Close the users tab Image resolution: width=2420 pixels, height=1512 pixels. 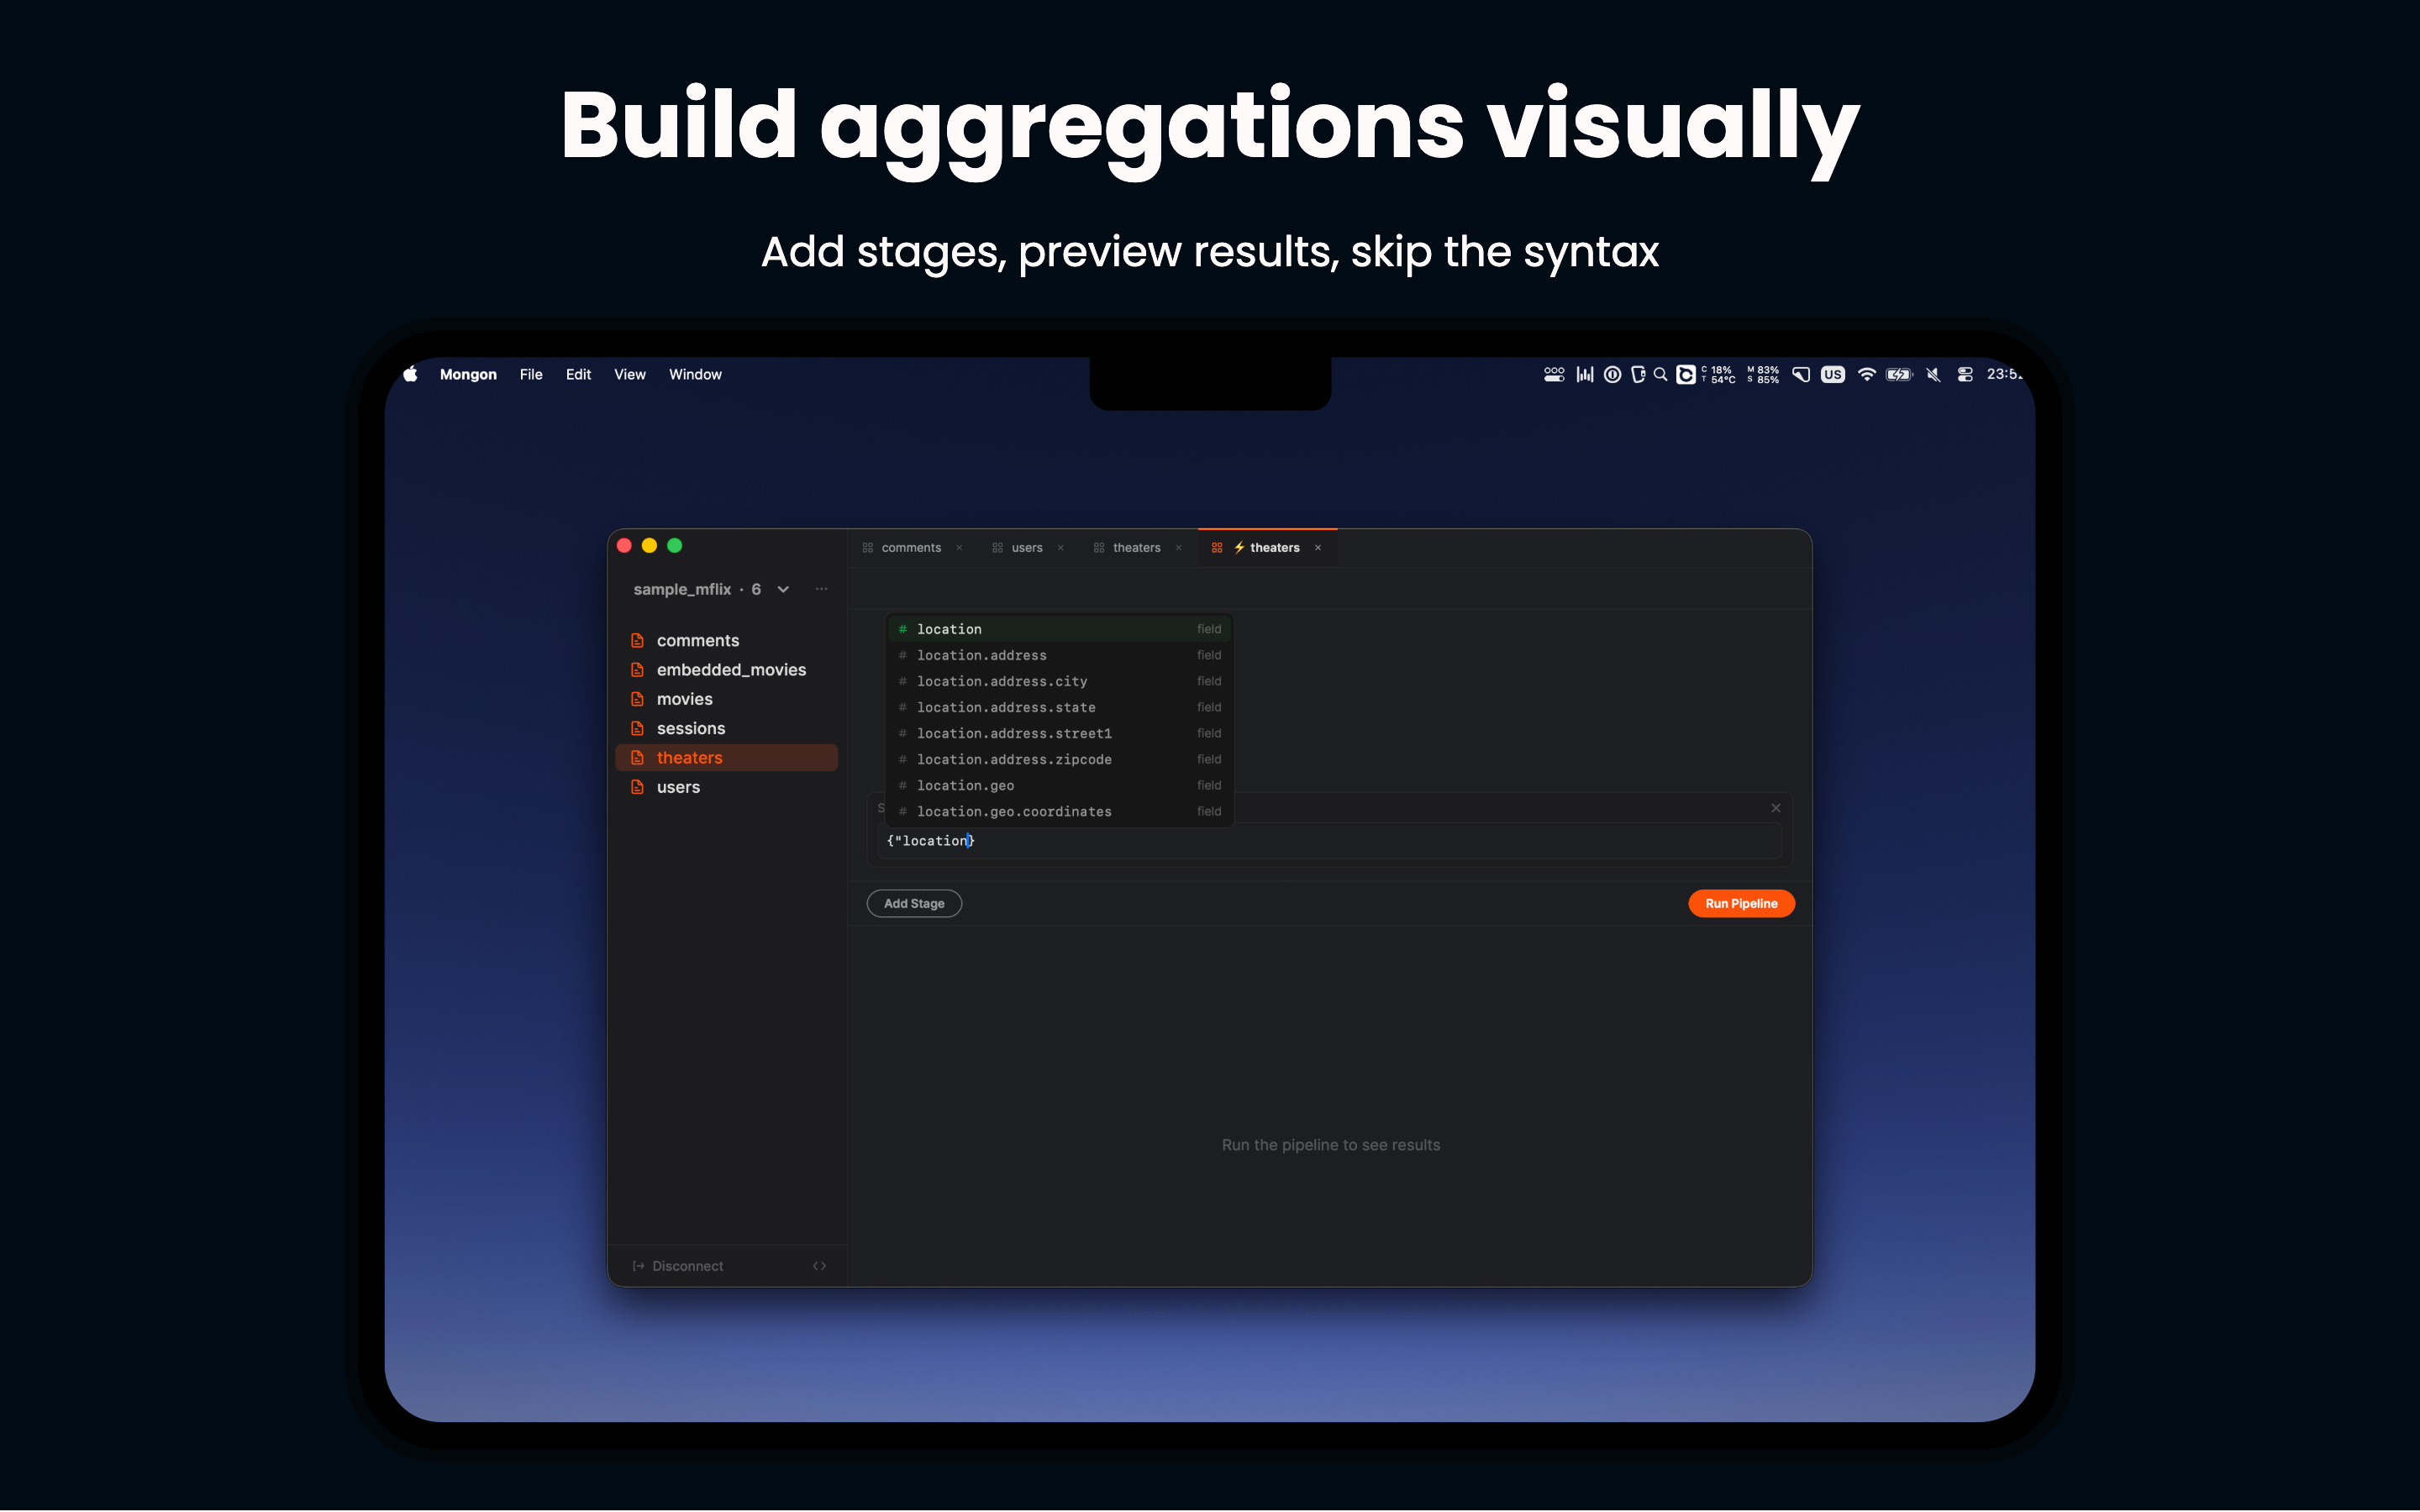(1061, 548)
